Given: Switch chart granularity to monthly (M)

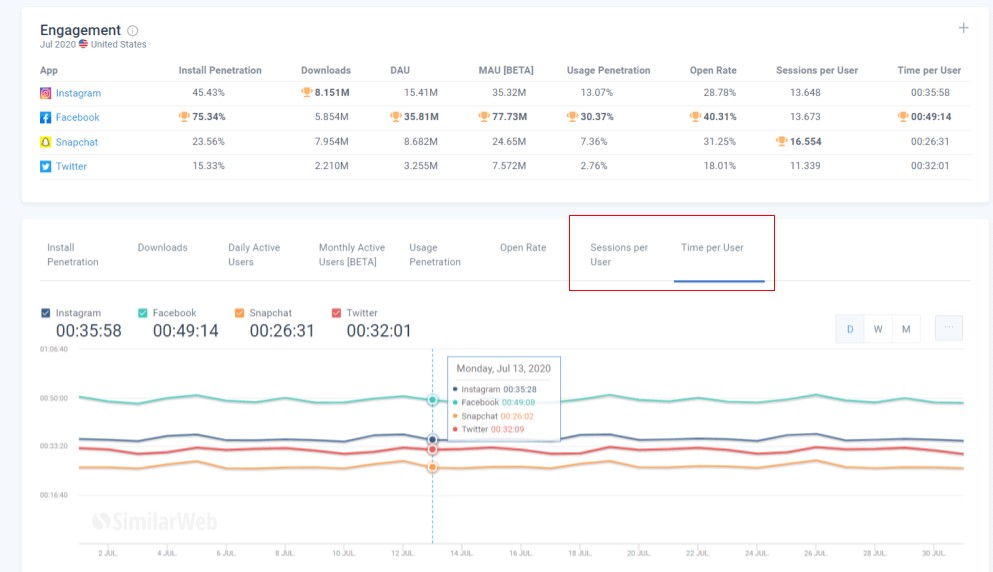Looking at the screenshot, I should pyautogui.click(x=906, y=329).
